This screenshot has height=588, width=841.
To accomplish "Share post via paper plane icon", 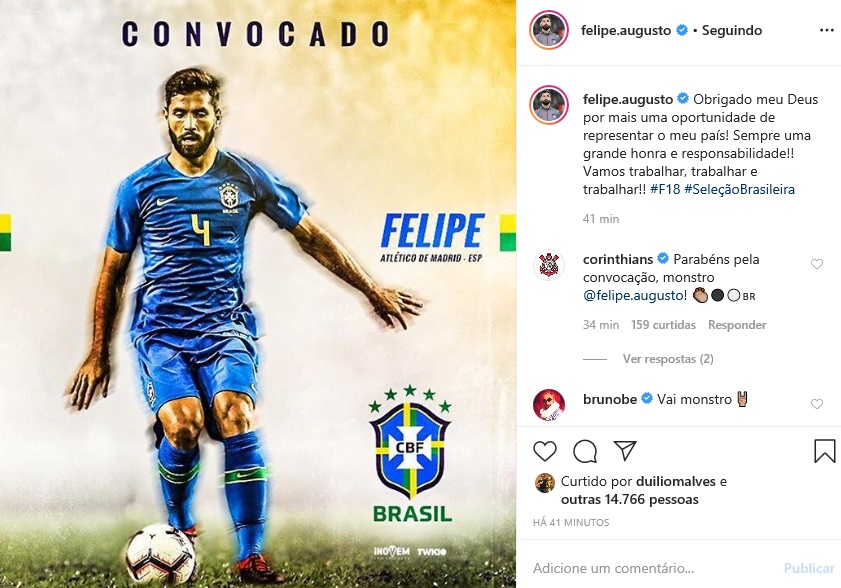I will tap(625, 451).
